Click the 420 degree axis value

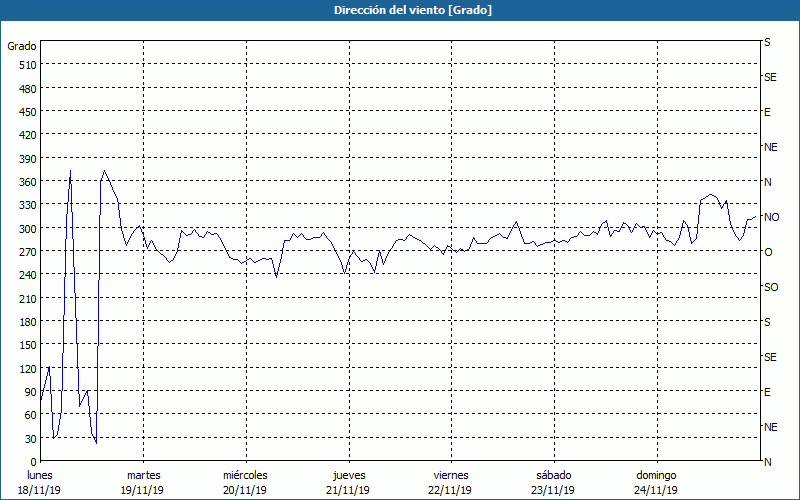click(x=29, y=135)
